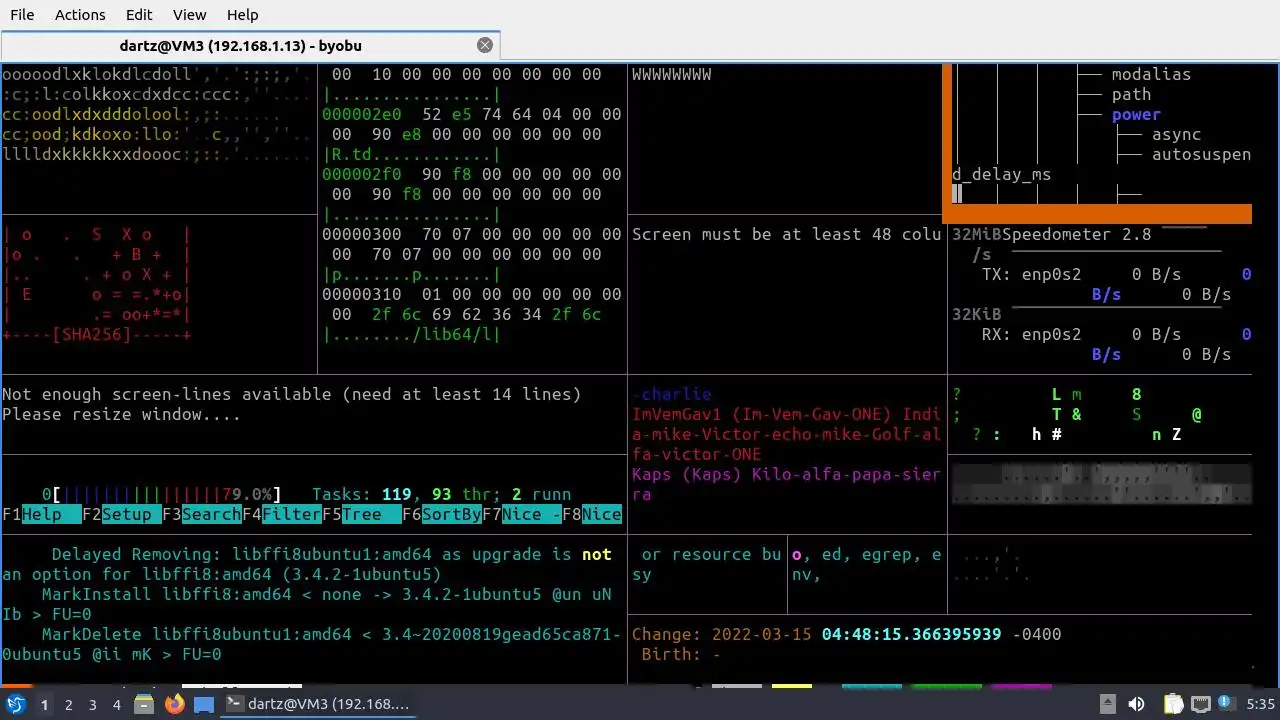Open the clipboard manager tray icon

click(1173, 704)
